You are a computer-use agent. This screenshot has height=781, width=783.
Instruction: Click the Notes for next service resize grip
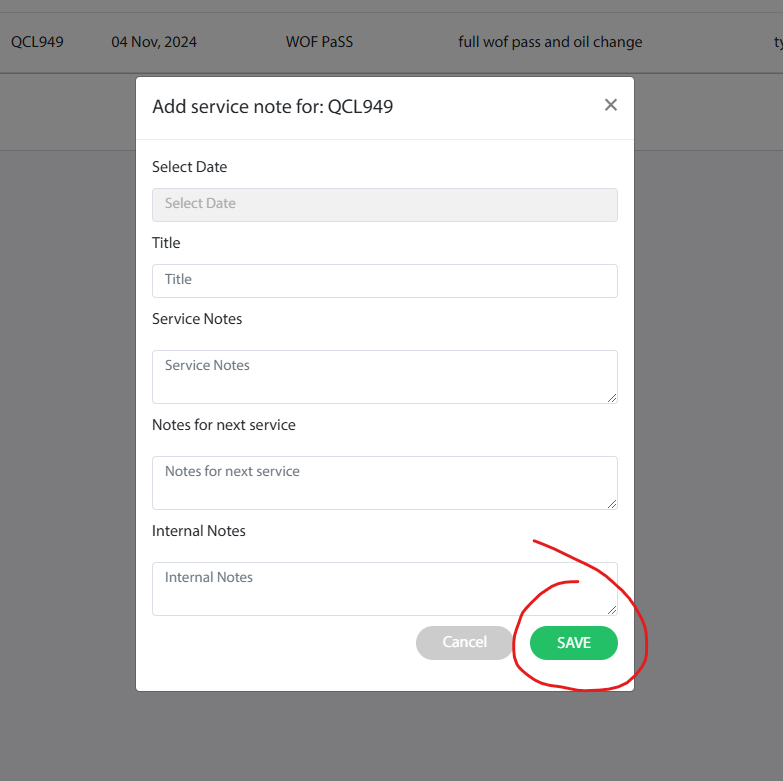coord(611,503)
